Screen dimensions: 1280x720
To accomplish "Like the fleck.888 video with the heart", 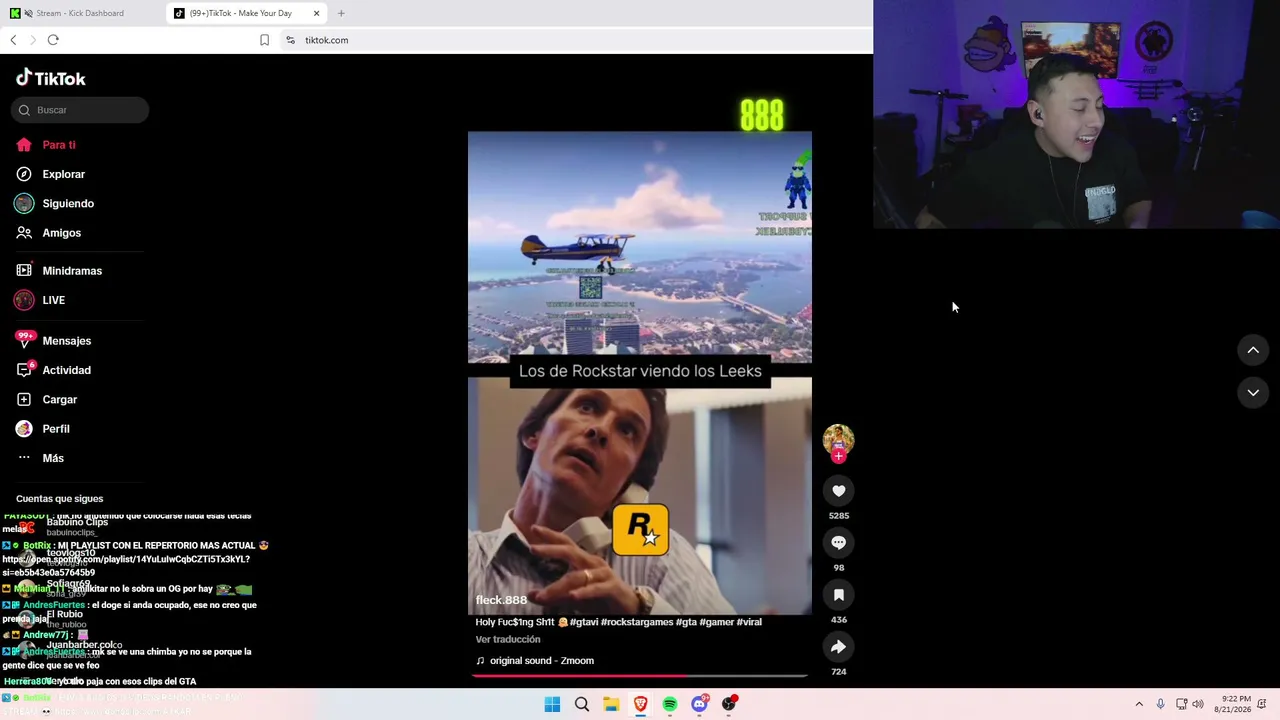I will (838, 491).
